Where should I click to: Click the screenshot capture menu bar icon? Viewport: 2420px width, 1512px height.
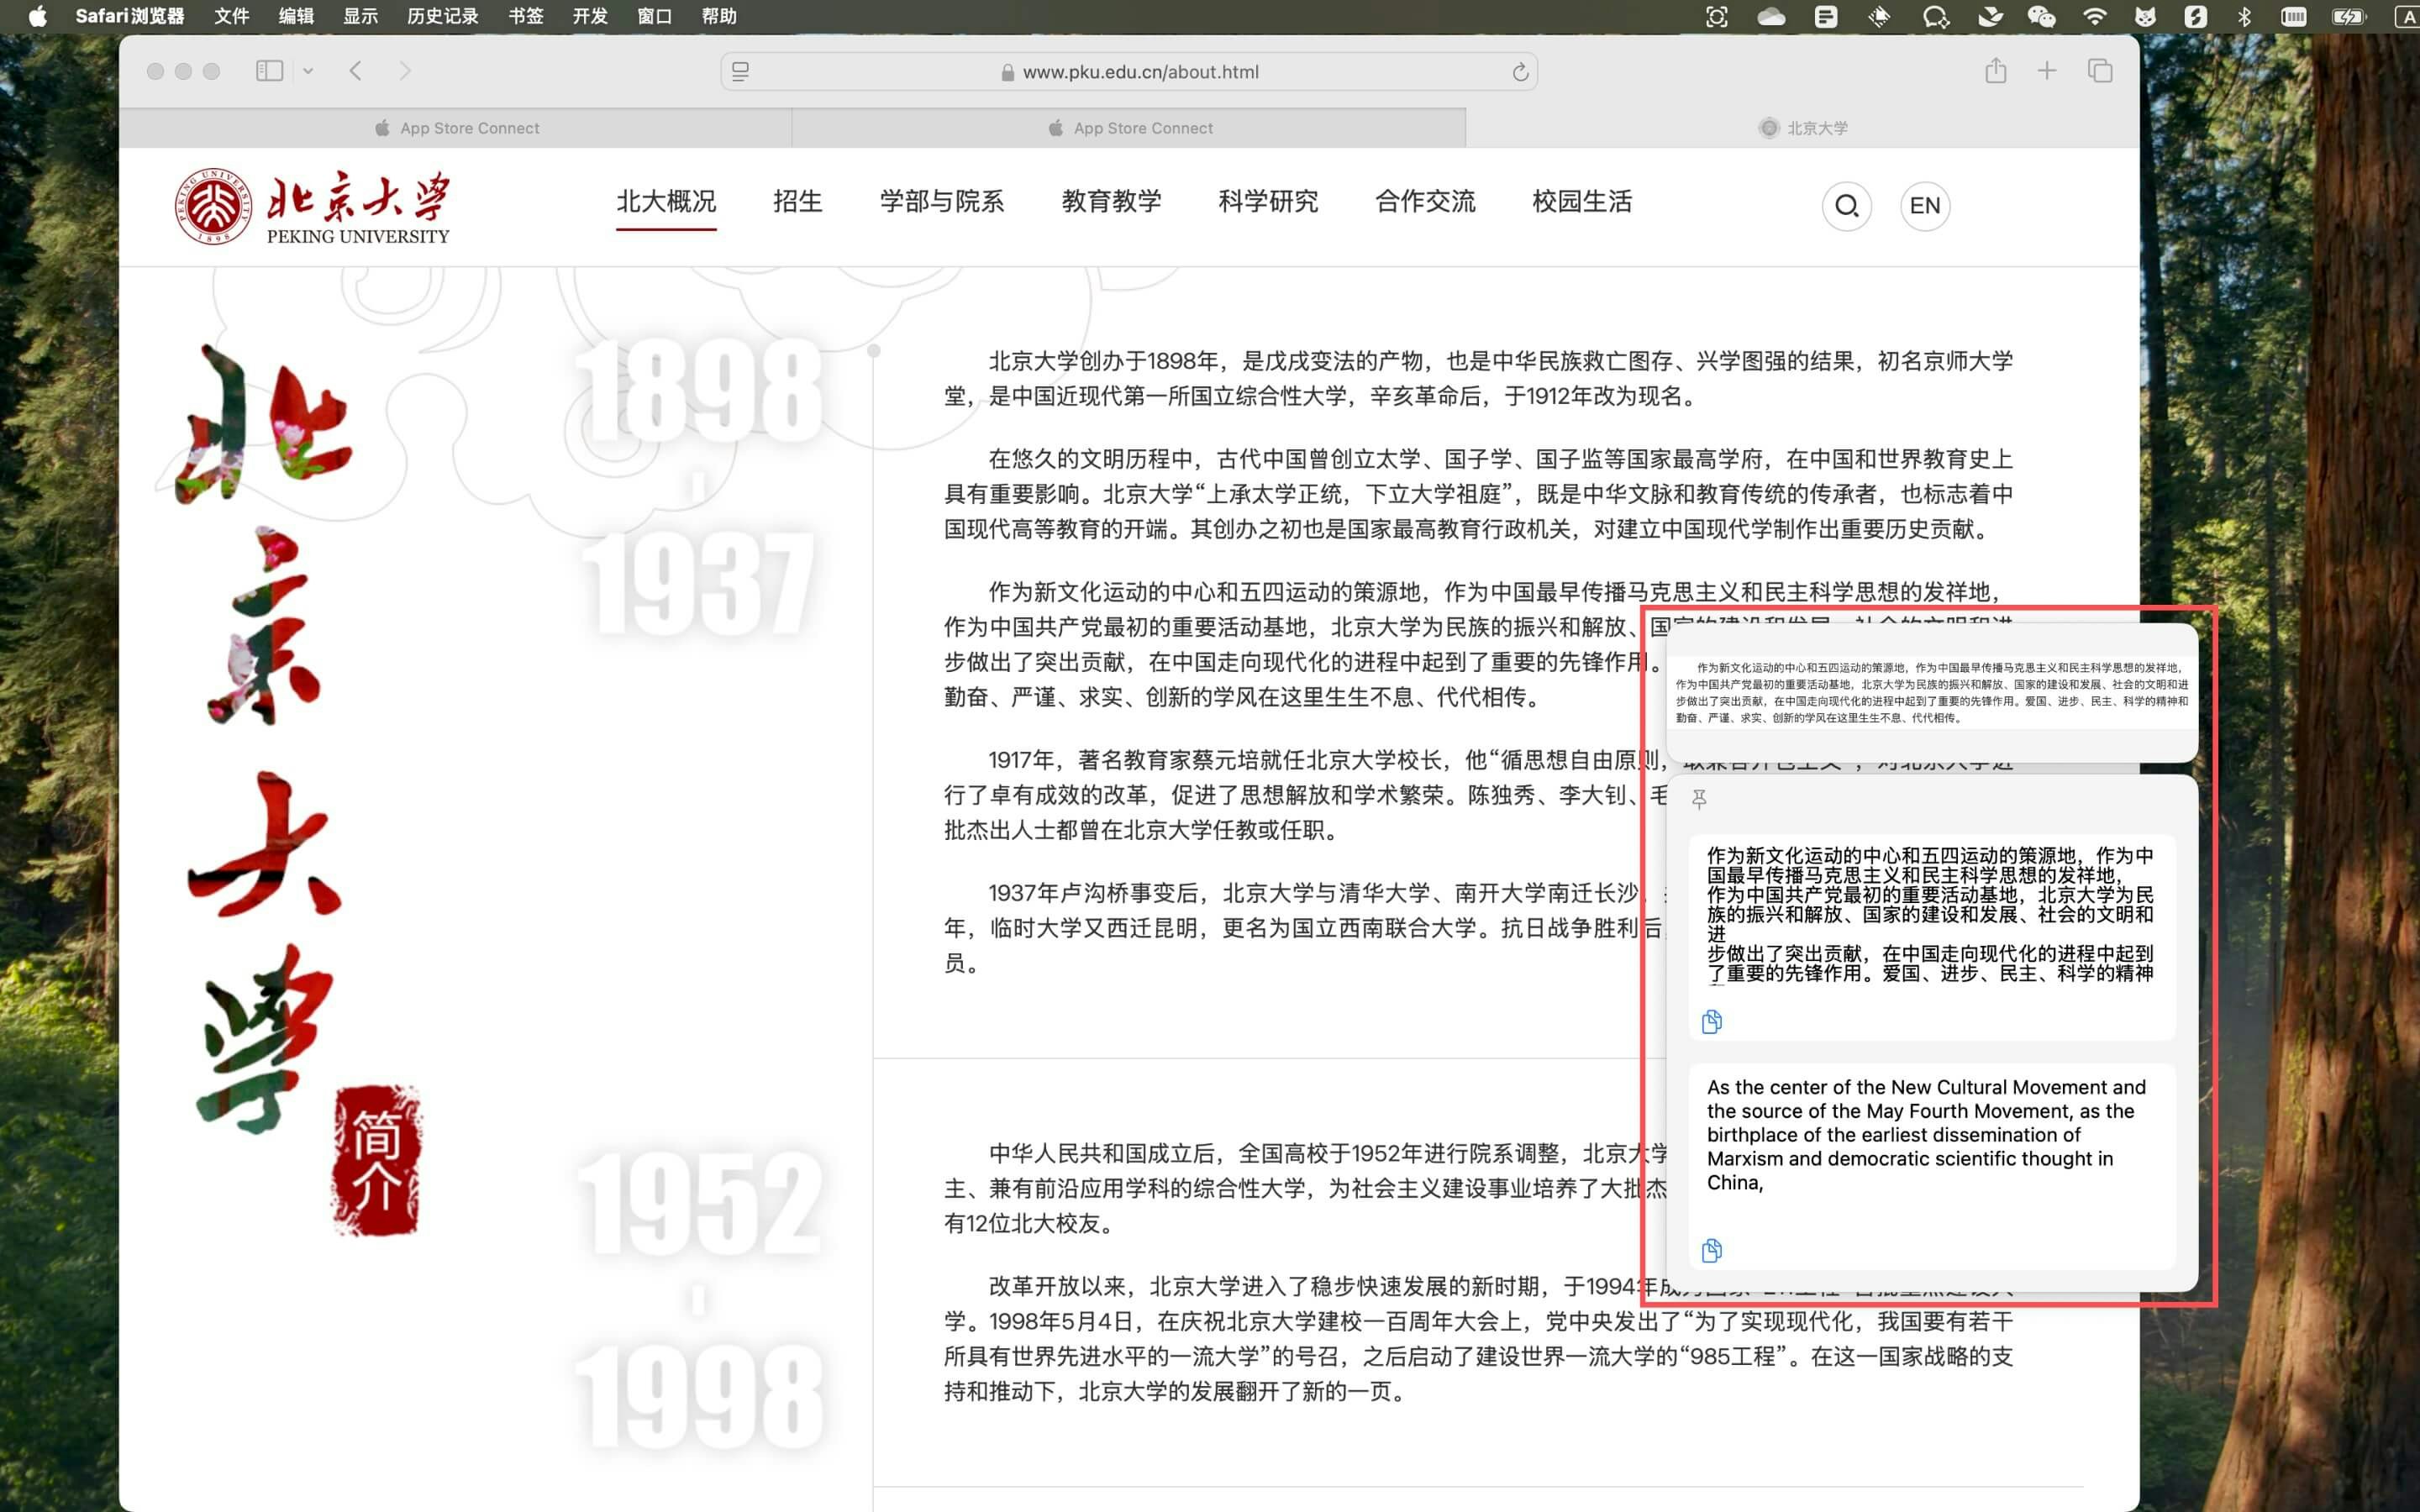click(x=1717, y=16)
